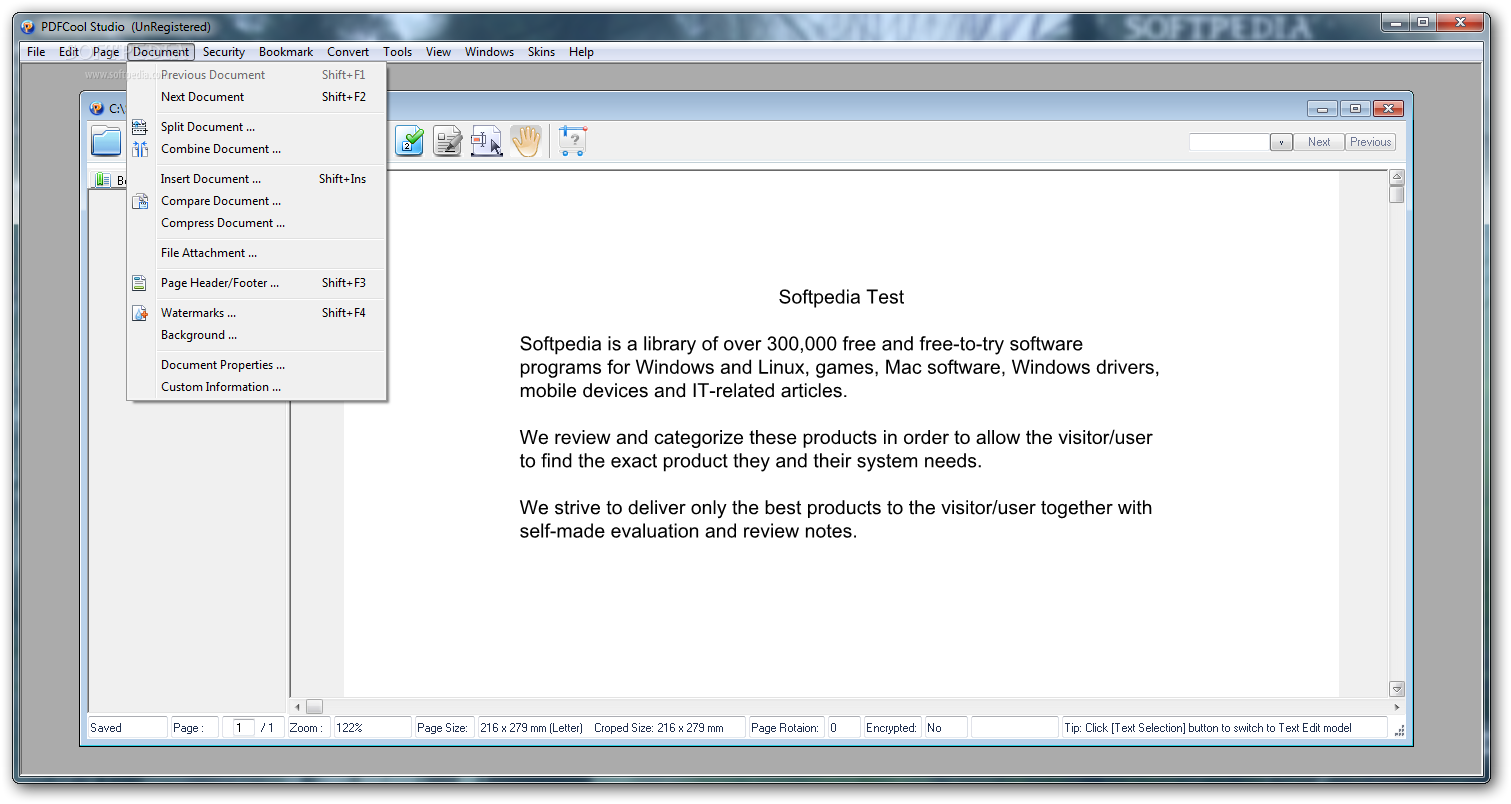
Task: Click the "Croped Size: 216 x 279 mm" text
Action: [659, 728]
